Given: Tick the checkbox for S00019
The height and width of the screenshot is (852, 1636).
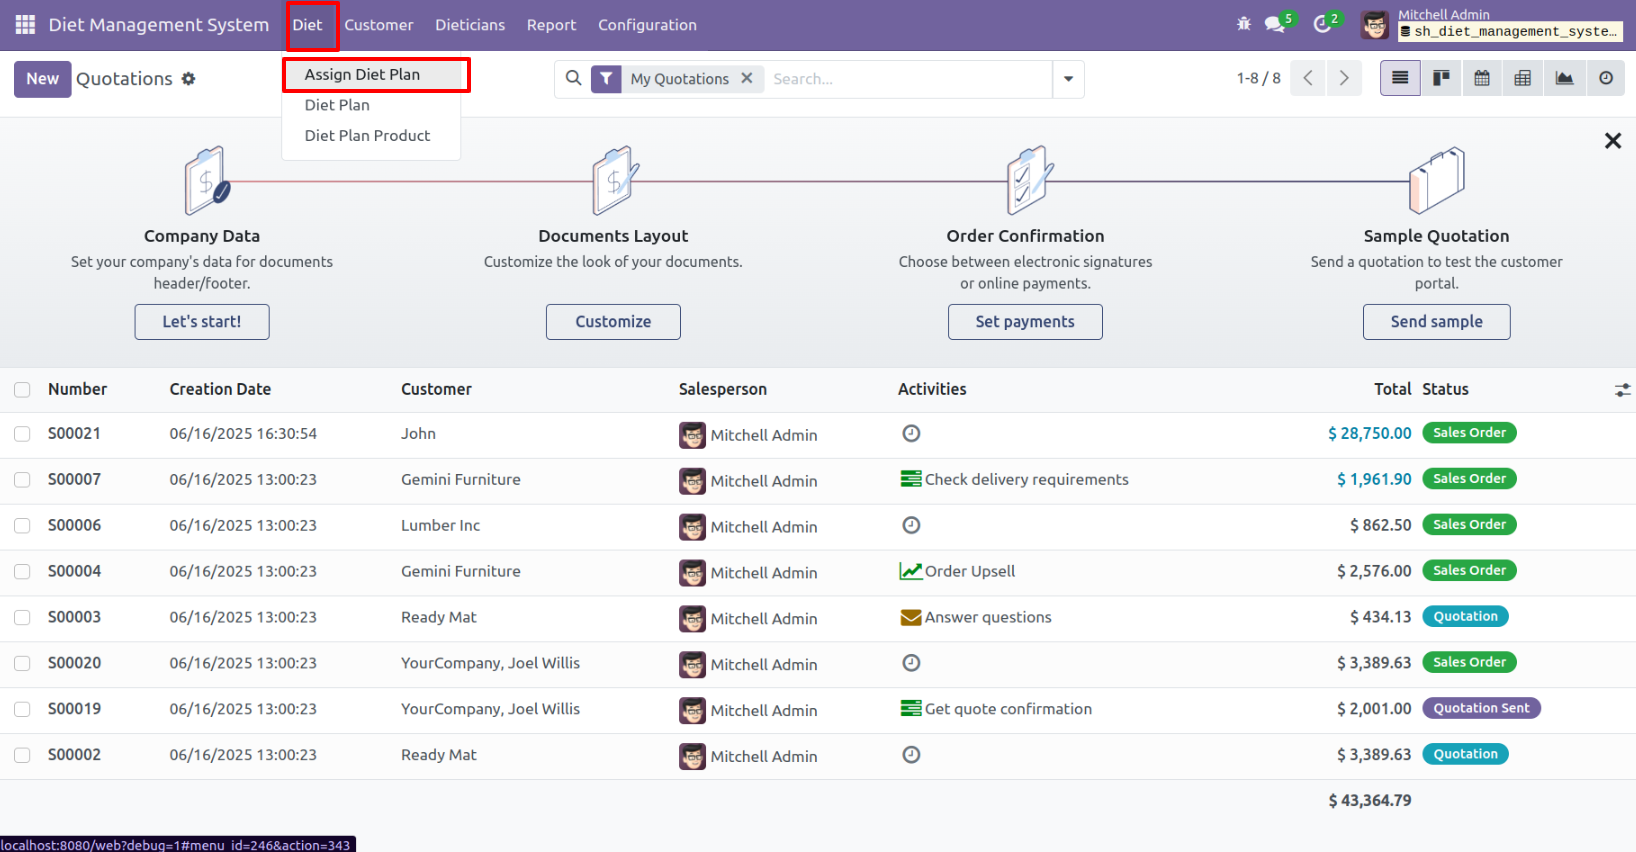Looking at the screenshot, I should [22, 710].
